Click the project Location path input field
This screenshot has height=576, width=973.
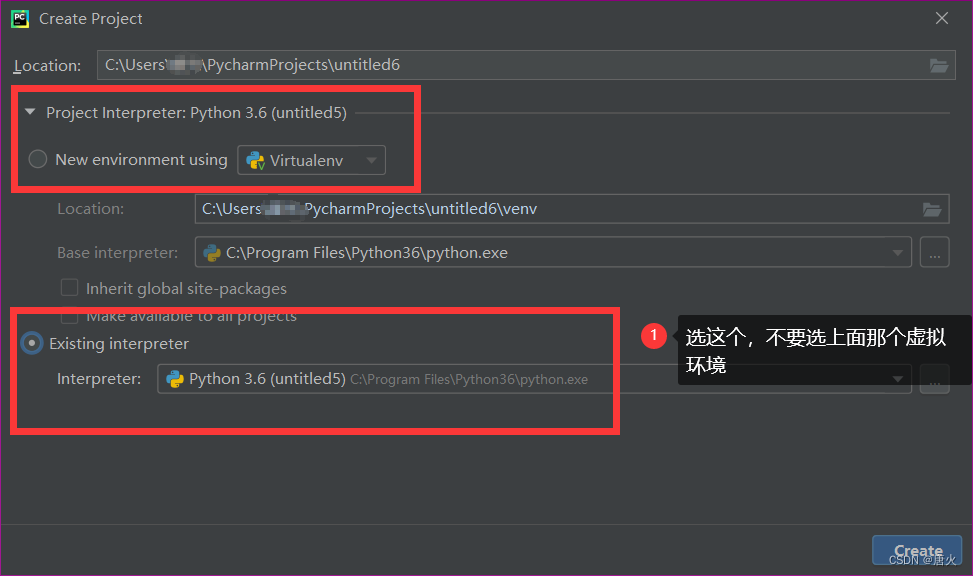pos(526,65)
